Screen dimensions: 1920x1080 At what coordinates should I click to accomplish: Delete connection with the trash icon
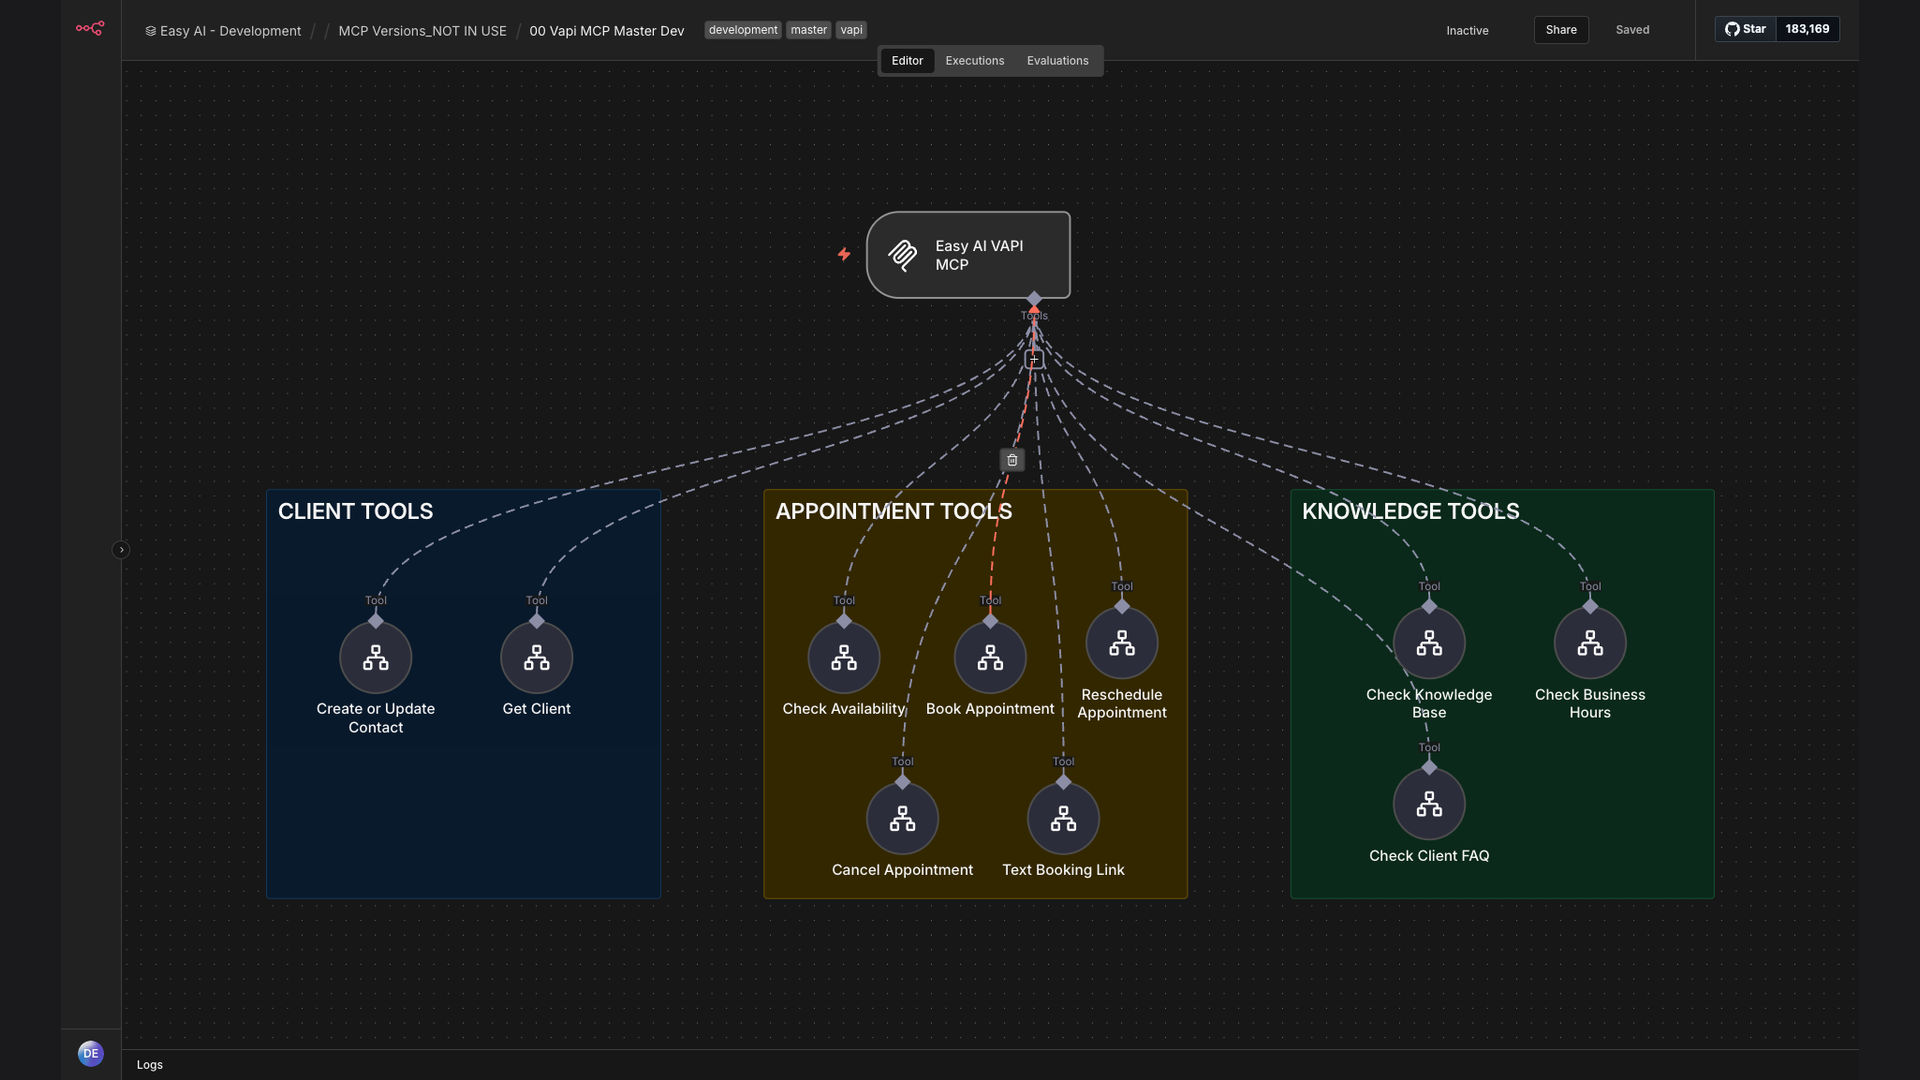pyautogui.click(x=1012, y=460)
